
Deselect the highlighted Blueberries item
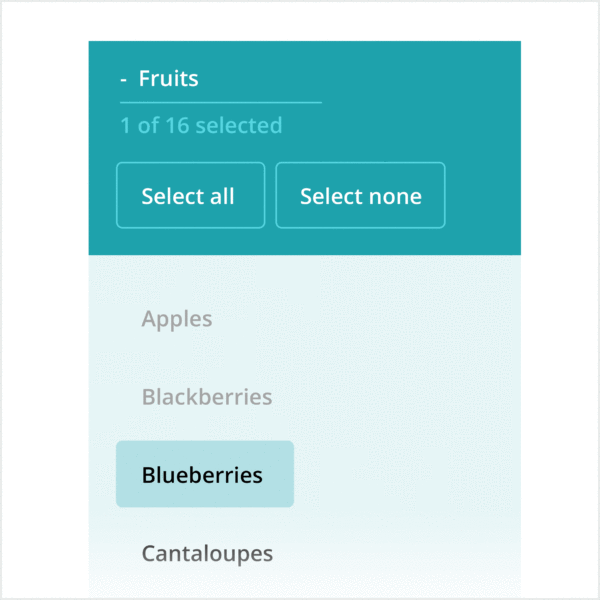pyautogui.click(x=204, y=474)
